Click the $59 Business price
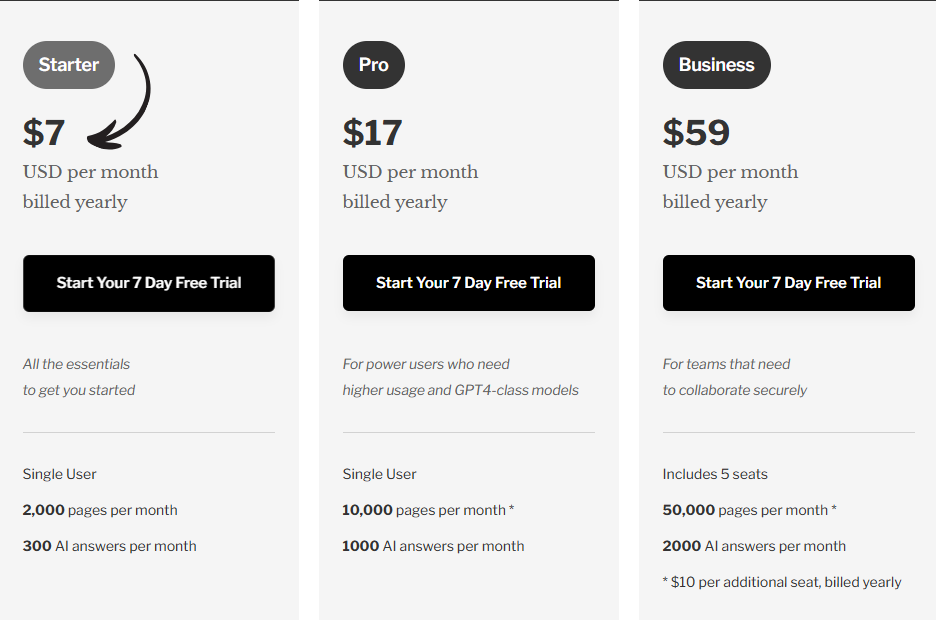 click(696, 132)
